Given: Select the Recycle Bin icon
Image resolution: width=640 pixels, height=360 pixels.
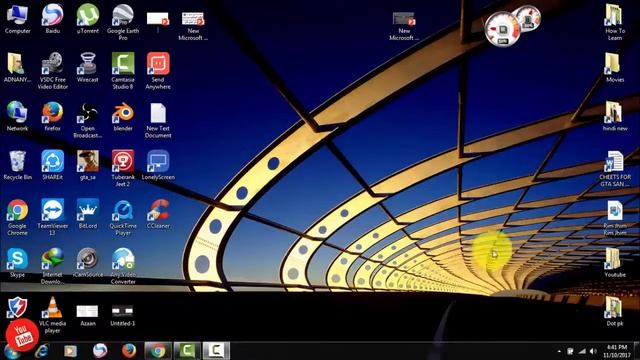Looking at the screenshot, I should click(x=17, y=165).
